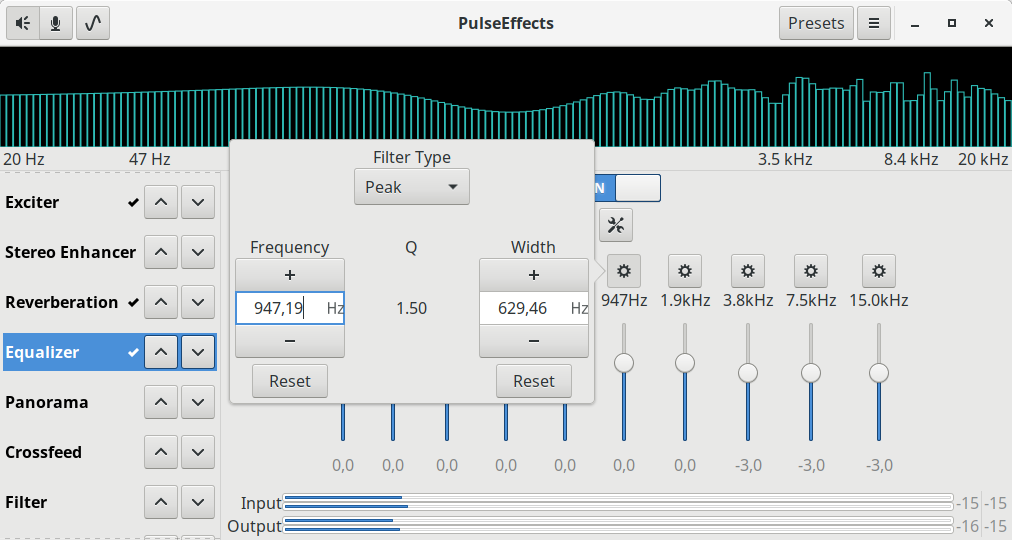
Task: Open the spectrum wave test button
Action: [93, 23]
